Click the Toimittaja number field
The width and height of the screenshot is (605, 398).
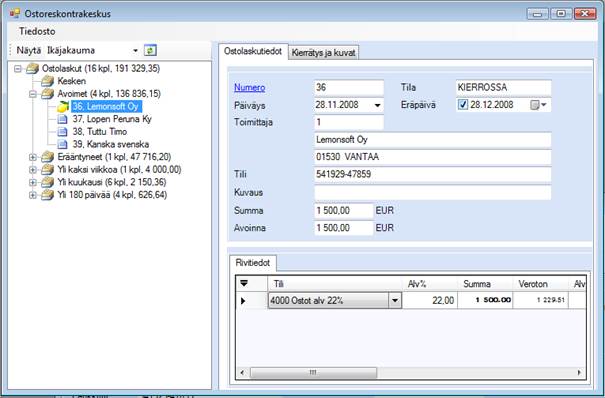click(349, 122)
